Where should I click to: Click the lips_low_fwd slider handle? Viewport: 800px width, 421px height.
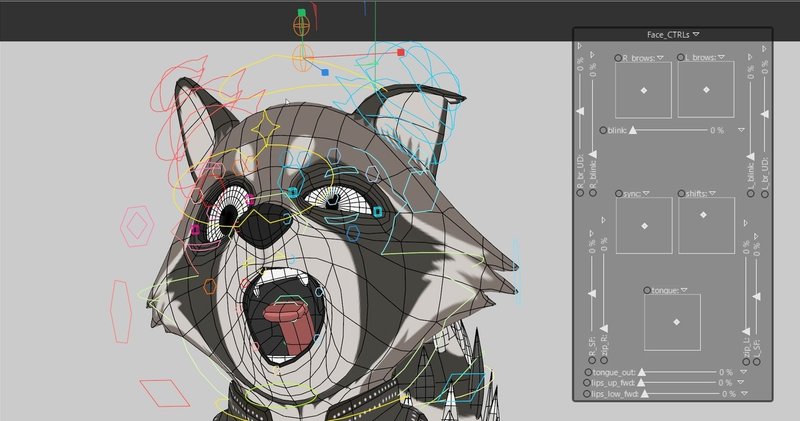pos(645,393)
